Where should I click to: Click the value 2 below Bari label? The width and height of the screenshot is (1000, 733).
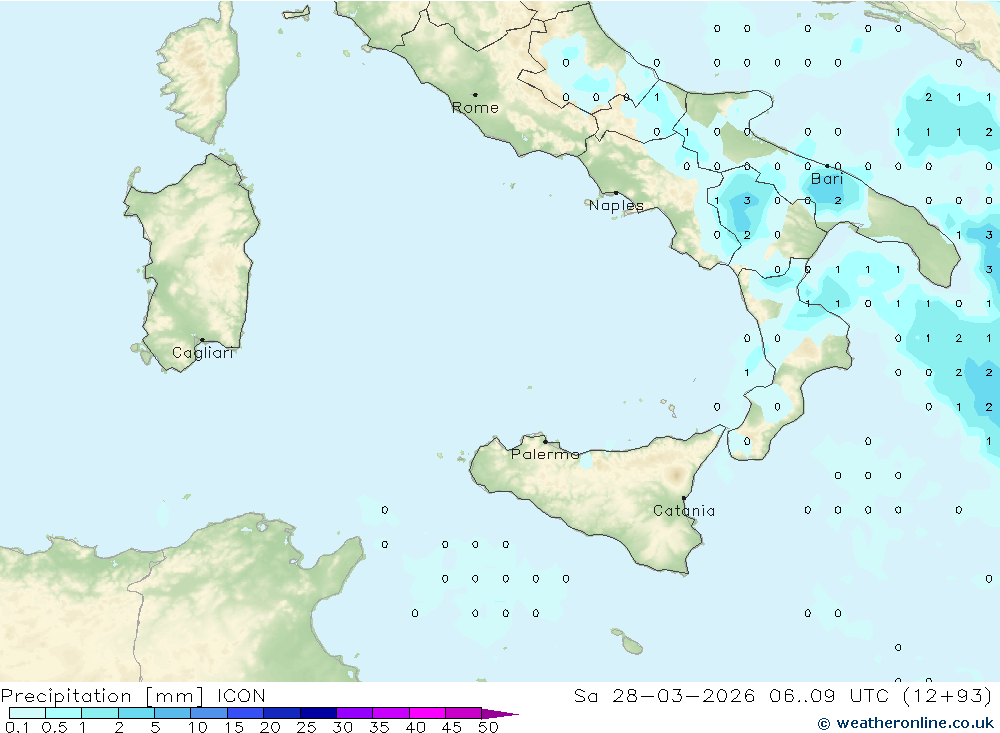pos(838,200)
